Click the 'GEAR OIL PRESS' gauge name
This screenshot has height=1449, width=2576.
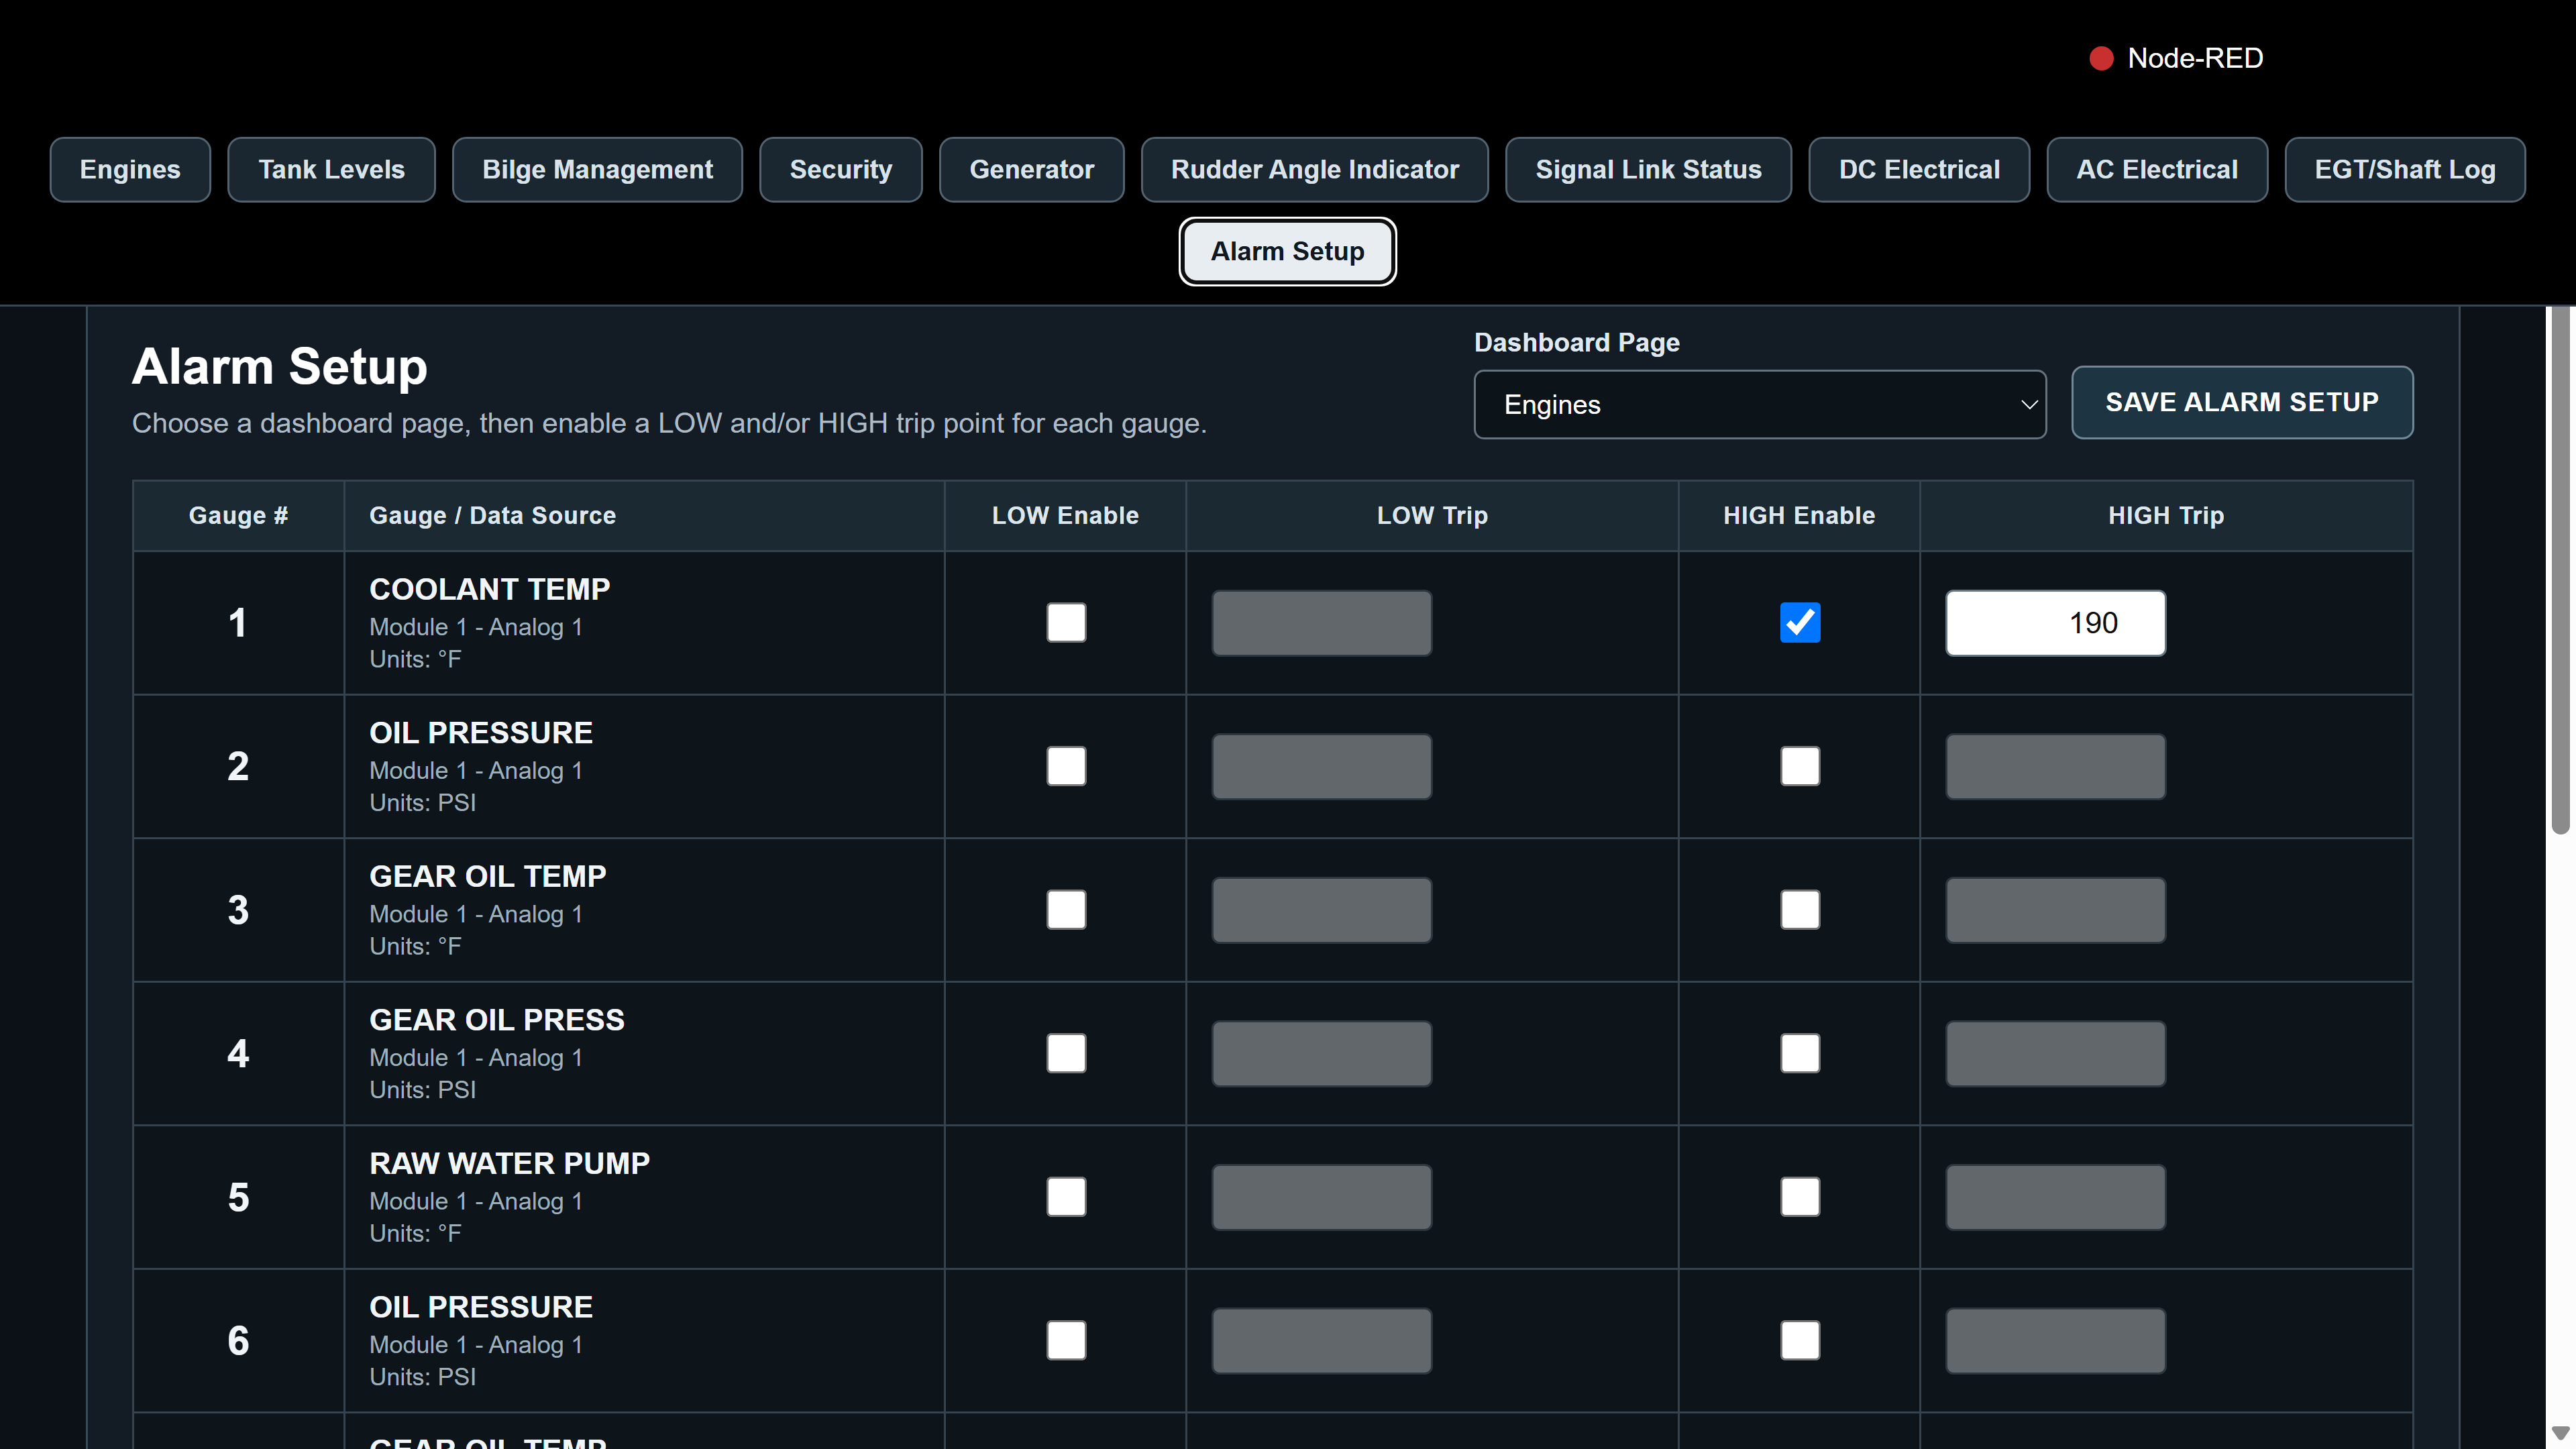[496, 1019]
